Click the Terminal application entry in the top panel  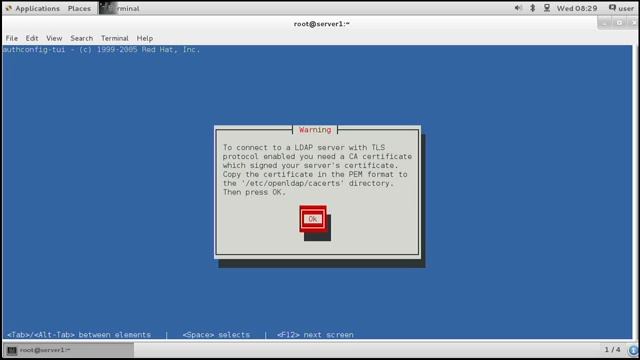coord(120,8)
